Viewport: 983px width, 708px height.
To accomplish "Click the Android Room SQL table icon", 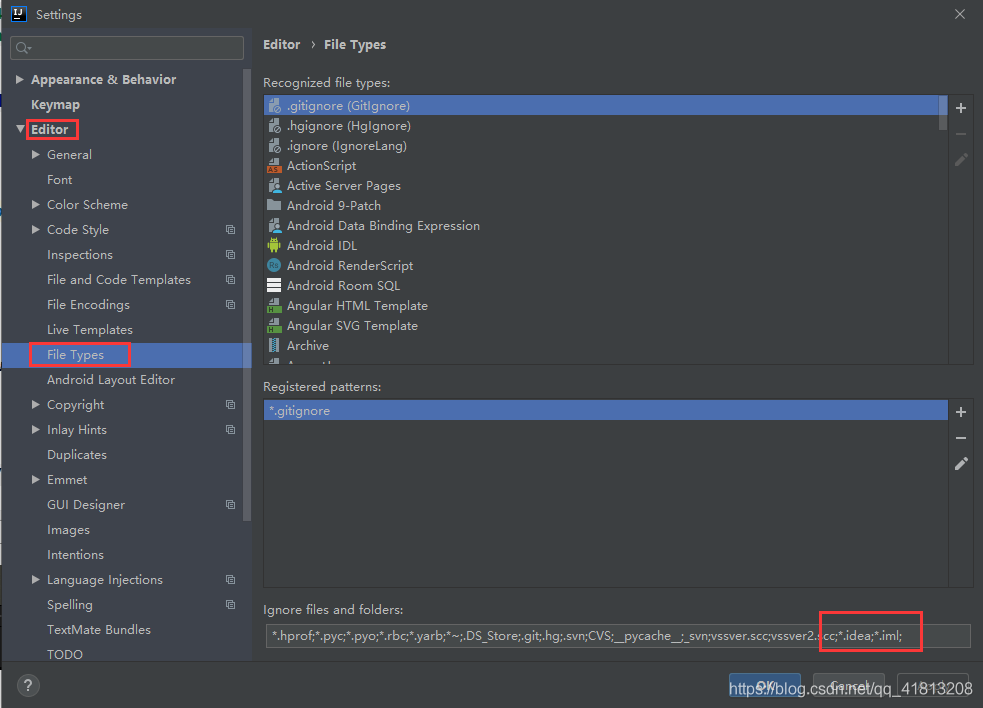I will pyautogui.click(x=274, y=285).
